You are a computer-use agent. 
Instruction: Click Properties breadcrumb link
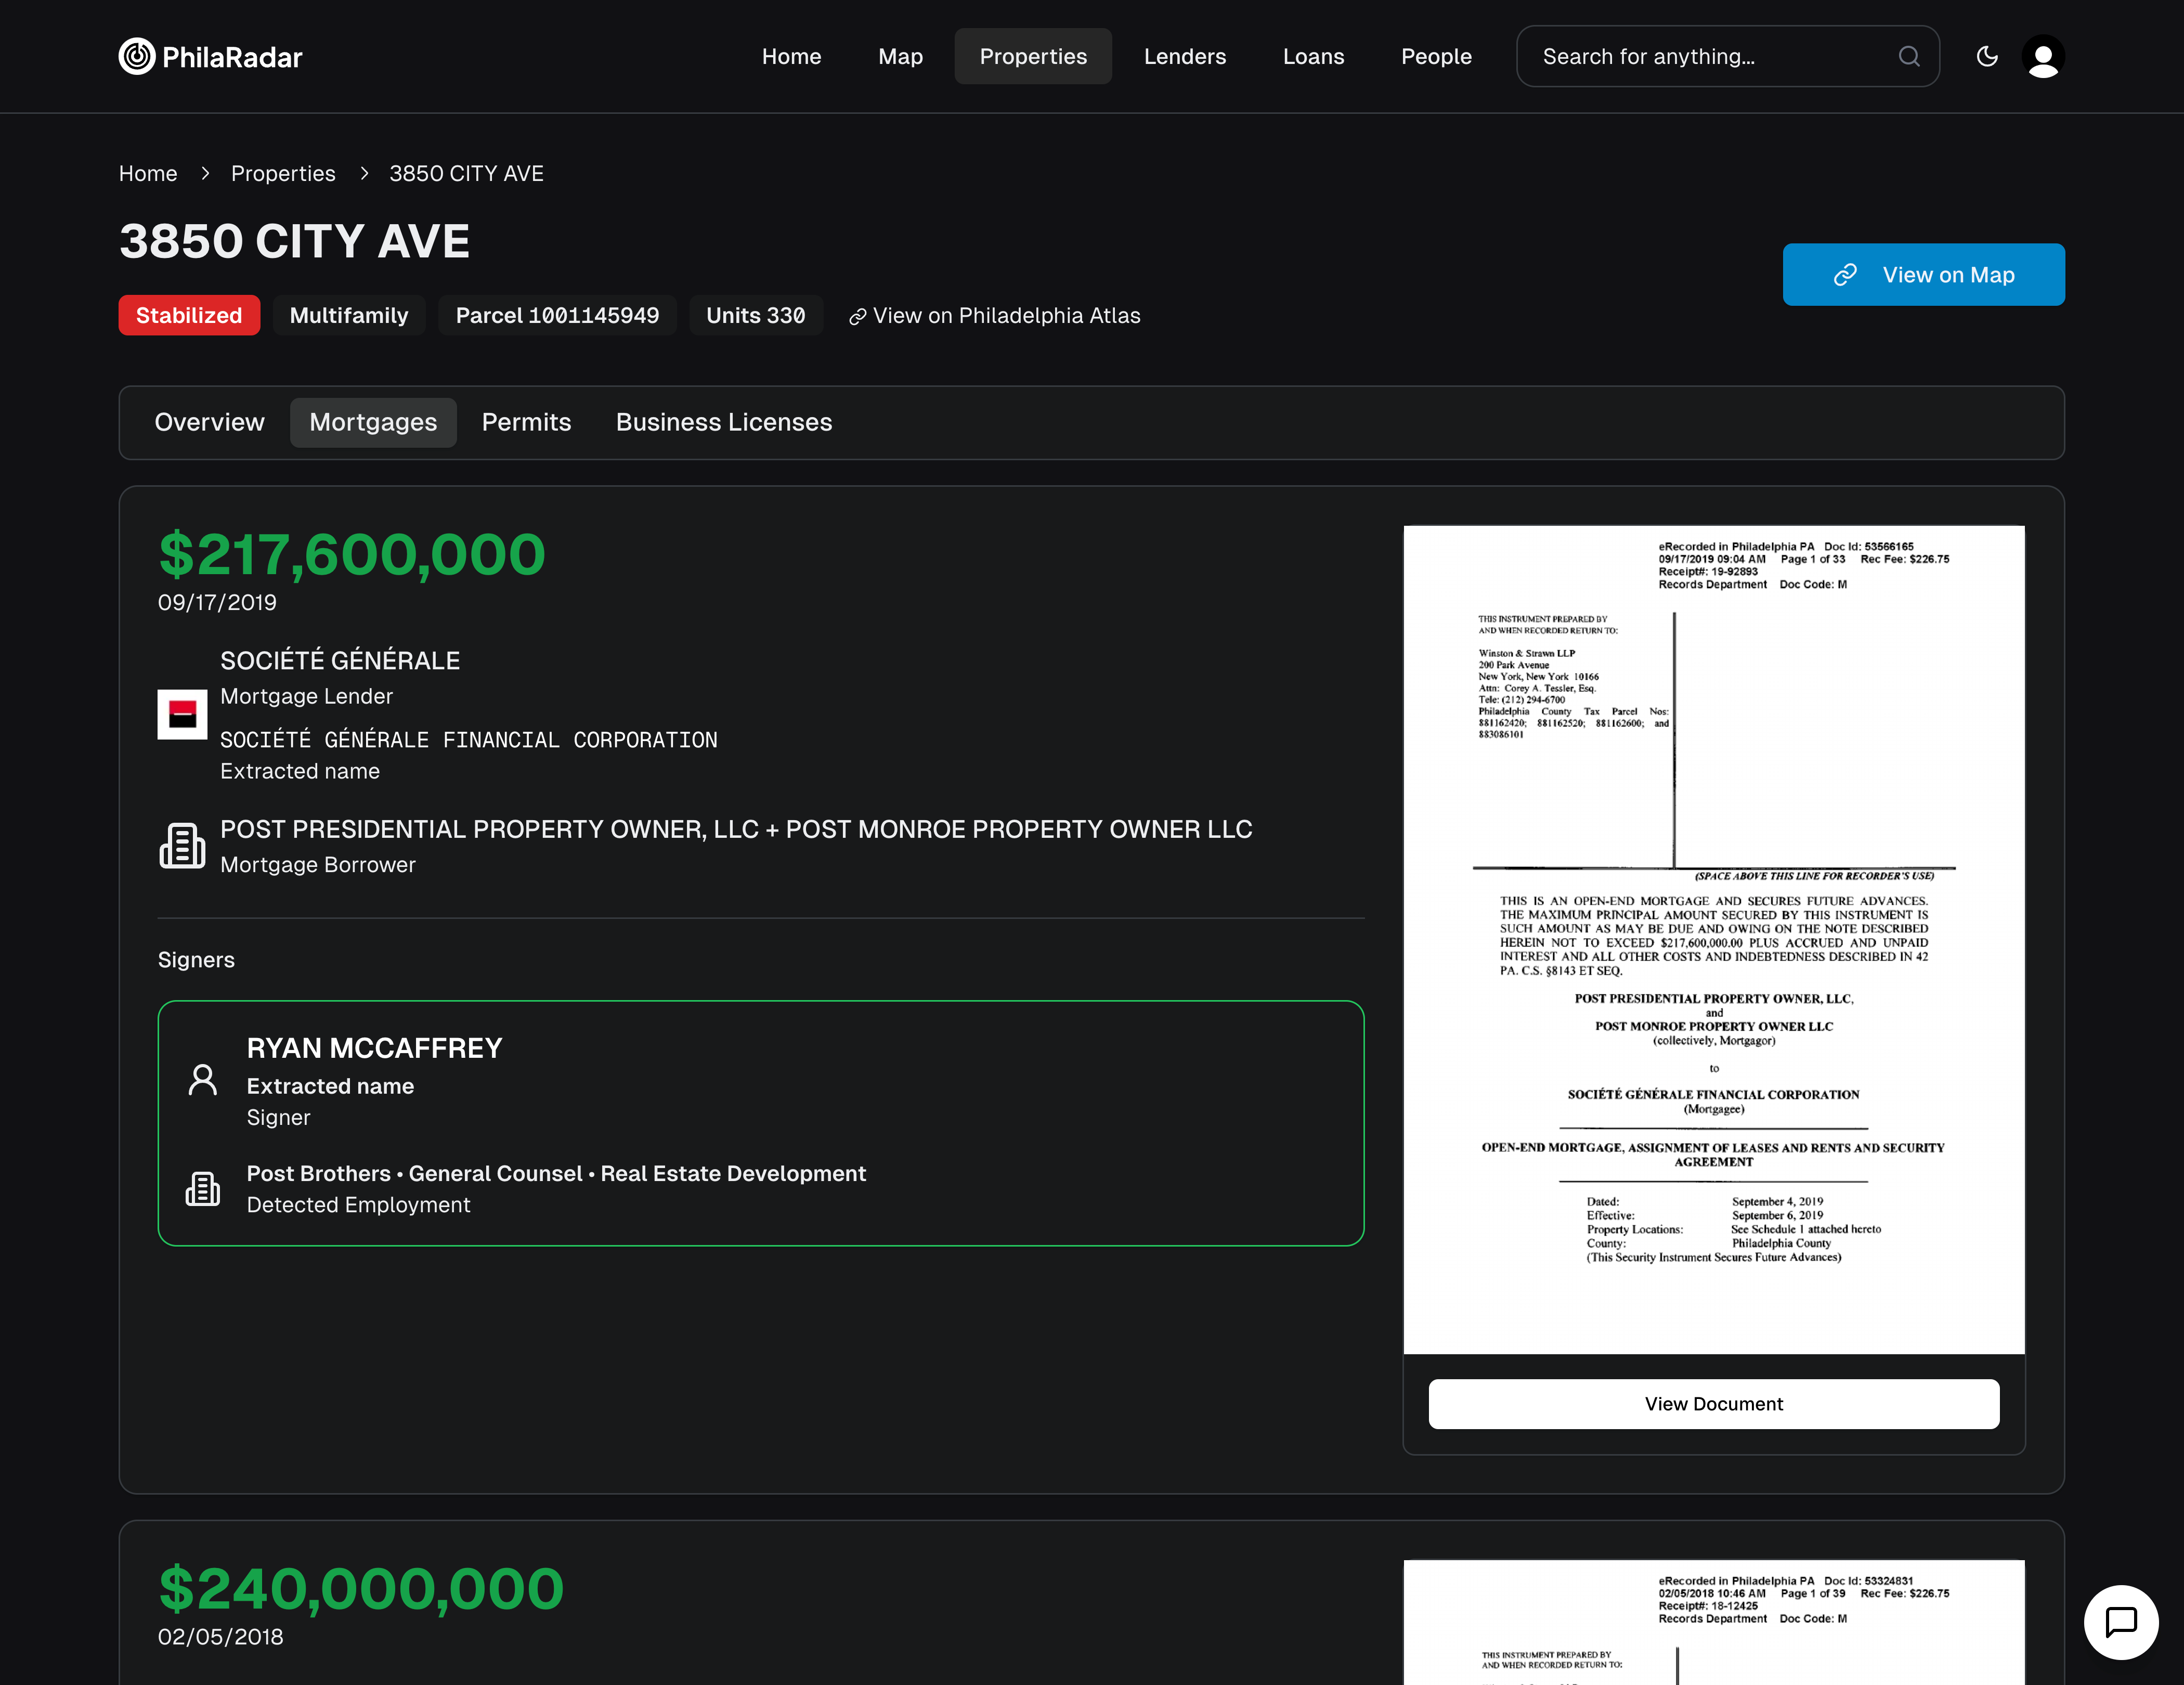(x=283, y=173)
